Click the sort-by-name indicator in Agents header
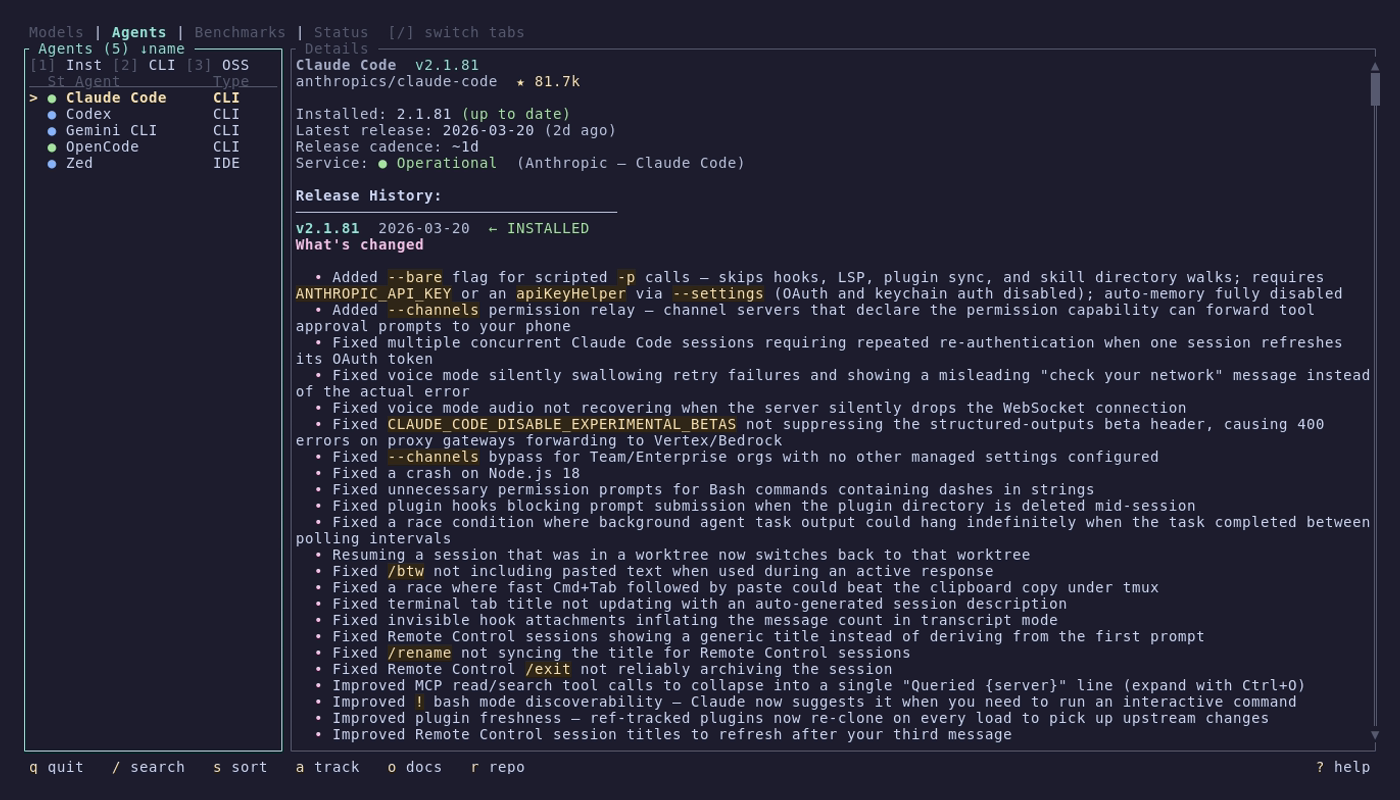Viewport: 1400px width, 800px height. coord(162,49)
